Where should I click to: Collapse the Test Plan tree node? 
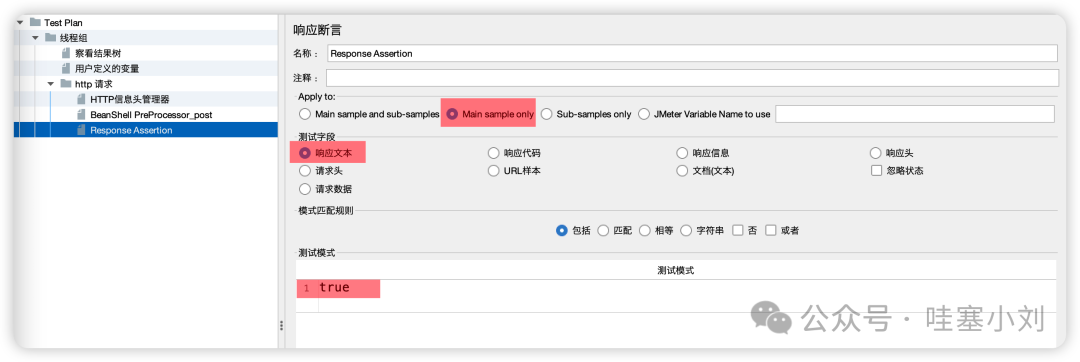click(20, 23)
